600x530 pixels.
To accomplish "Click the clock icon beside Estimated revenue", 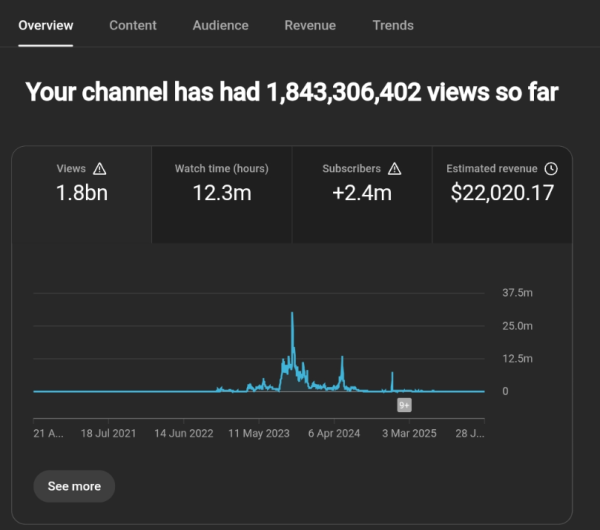I will [x=551, y=169].
